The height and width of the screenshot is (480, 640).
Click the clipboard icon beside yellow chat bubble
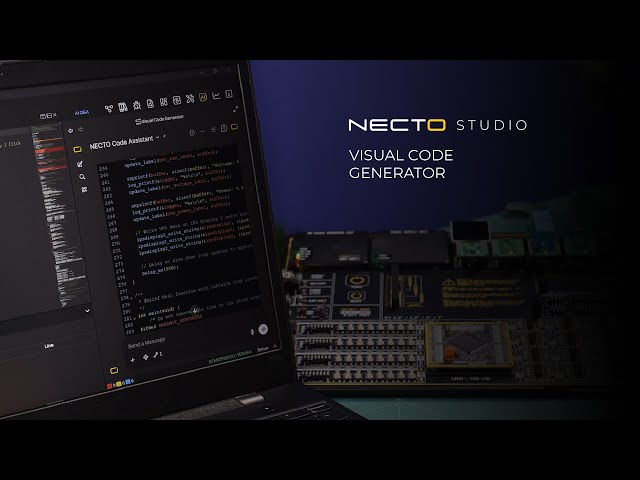tap(224, 129)
